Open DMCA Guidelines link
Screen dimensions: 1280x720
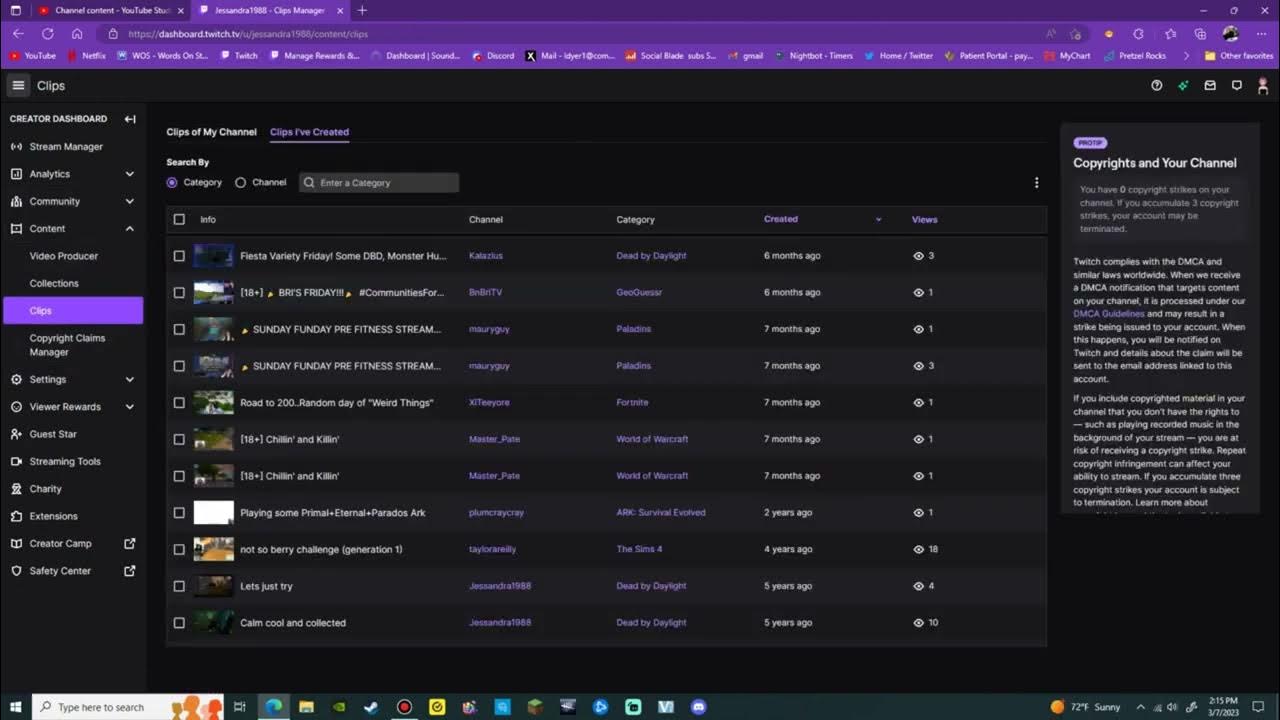tap(1108, 314)
